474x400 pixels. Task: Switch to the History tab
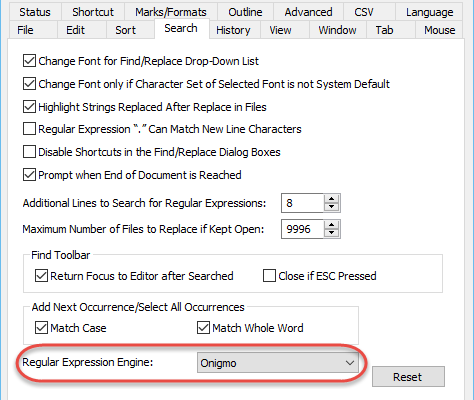pyautogui.click(x=233, y=30)
